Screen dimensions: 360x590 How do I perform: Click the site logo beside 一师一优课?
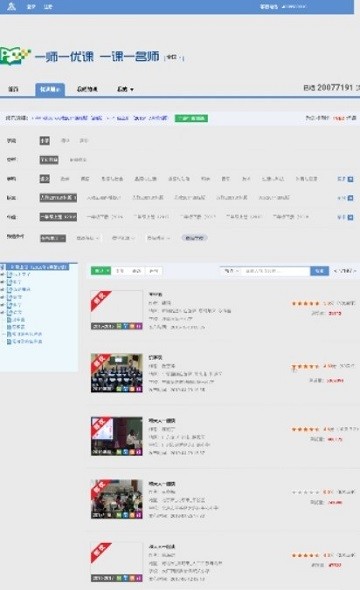[x=15, y=56]
